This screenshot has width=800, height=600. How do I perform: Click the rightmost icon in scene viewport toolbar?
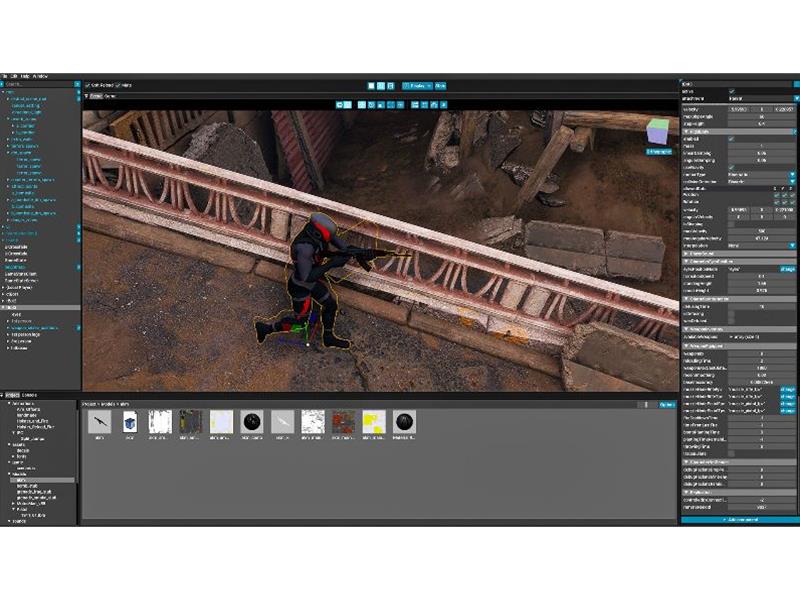click(443, 104)
